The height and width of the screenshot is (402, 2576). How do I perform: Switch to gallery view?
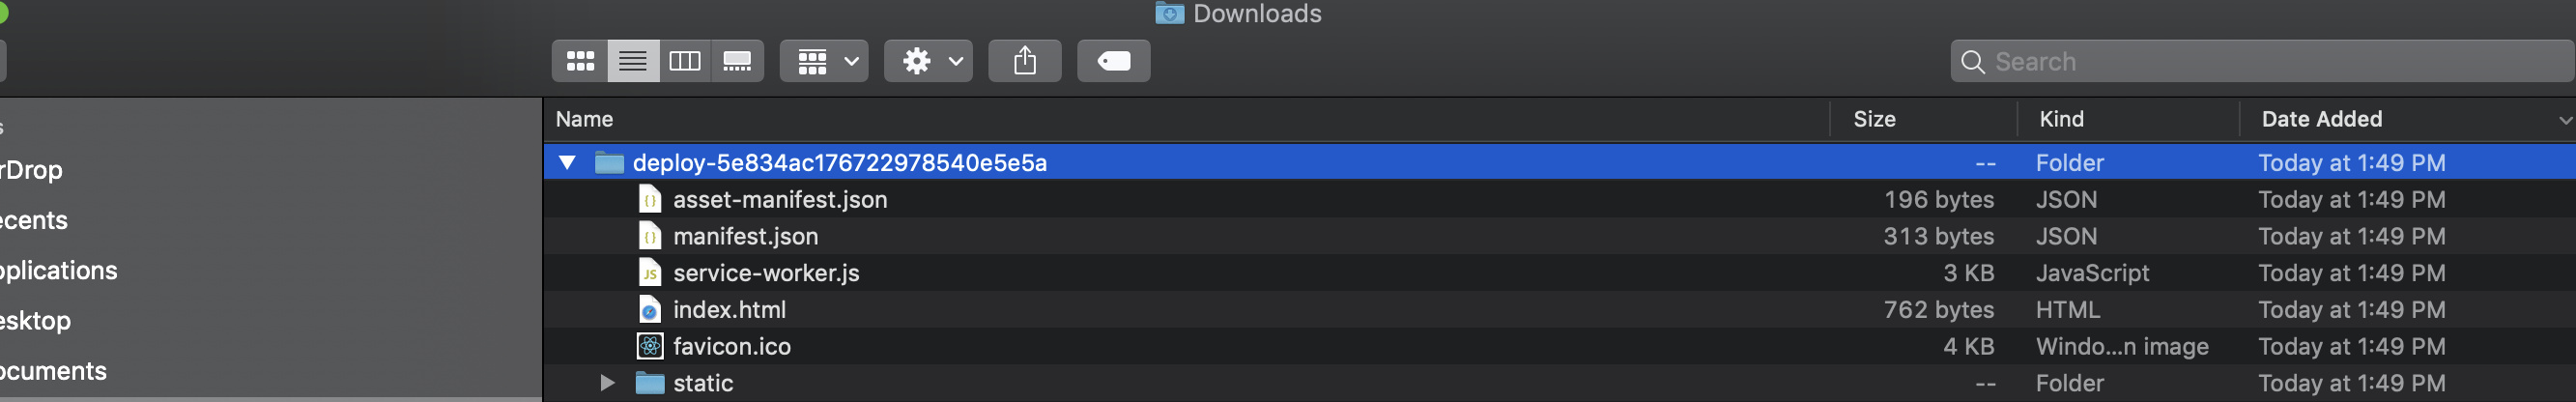coord(738,61)
